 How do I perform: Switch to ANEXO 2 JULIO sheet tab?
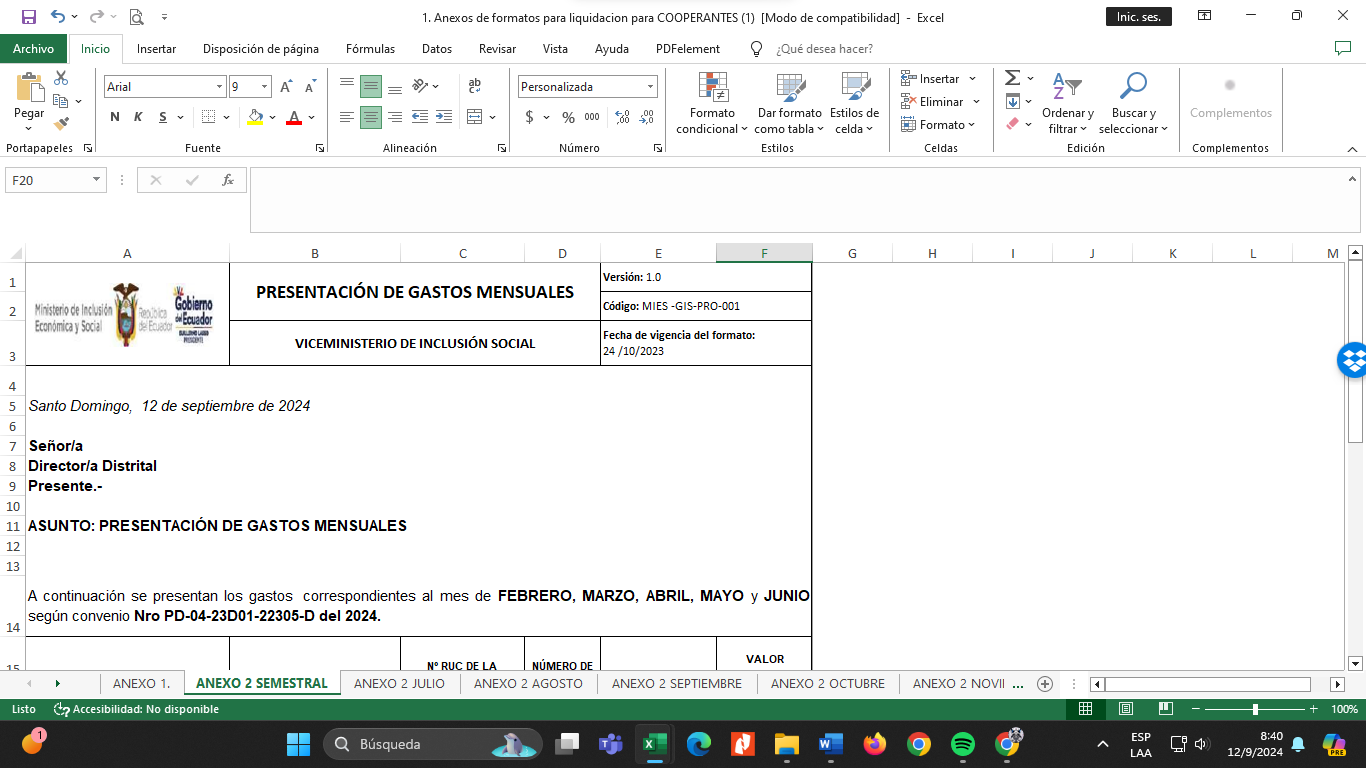click(x=400, y=684)
